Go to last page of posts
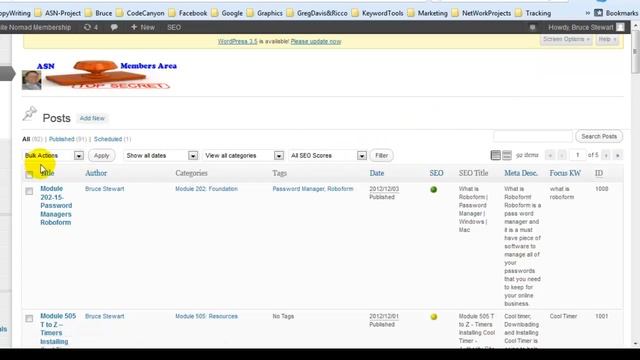640x360 pixels. [618, 155]
